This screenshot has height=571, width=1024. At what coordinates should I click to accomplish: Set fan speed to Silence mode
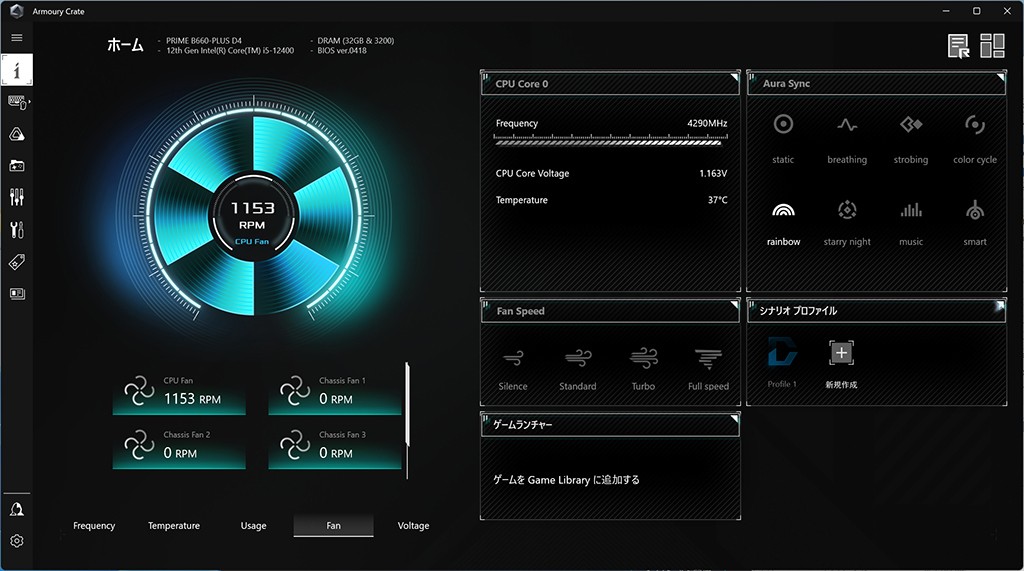(x=513, y=359)
